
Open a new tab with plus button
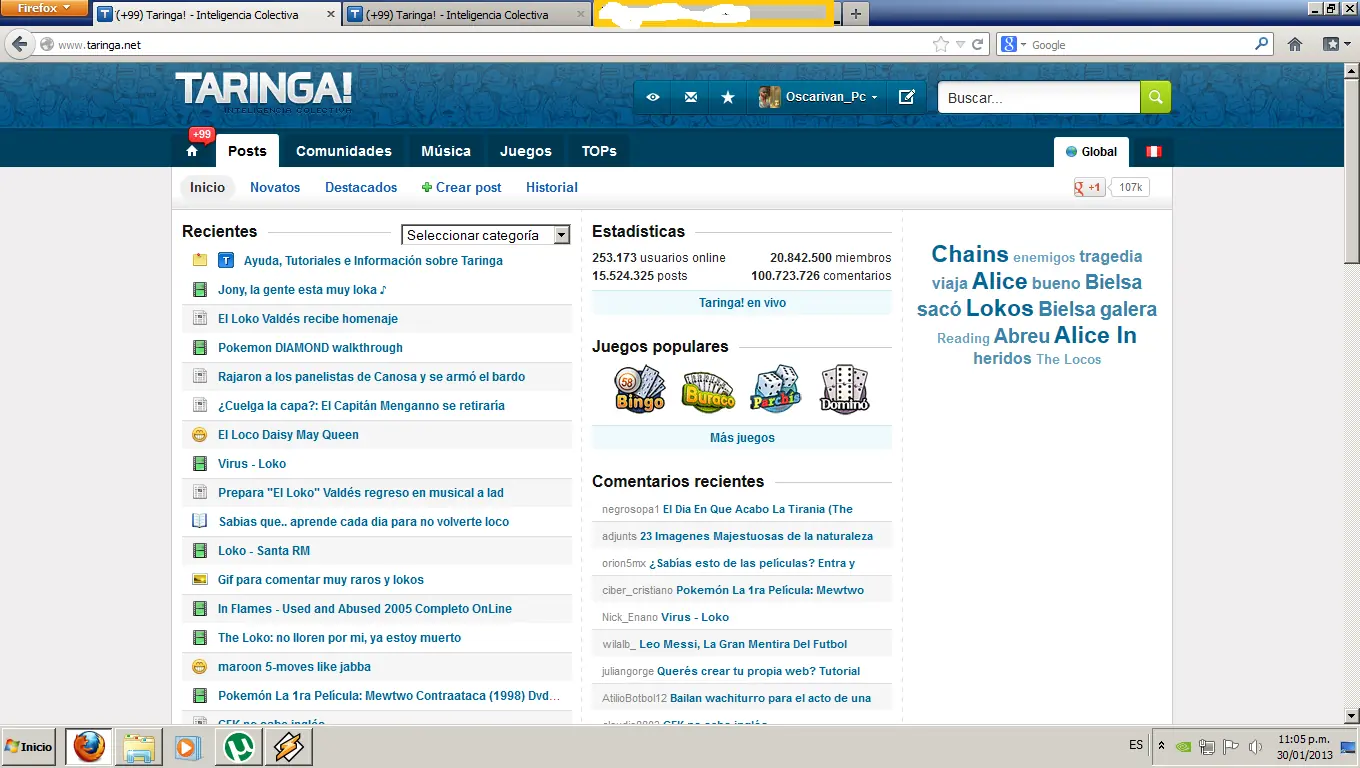pos(855,14)
